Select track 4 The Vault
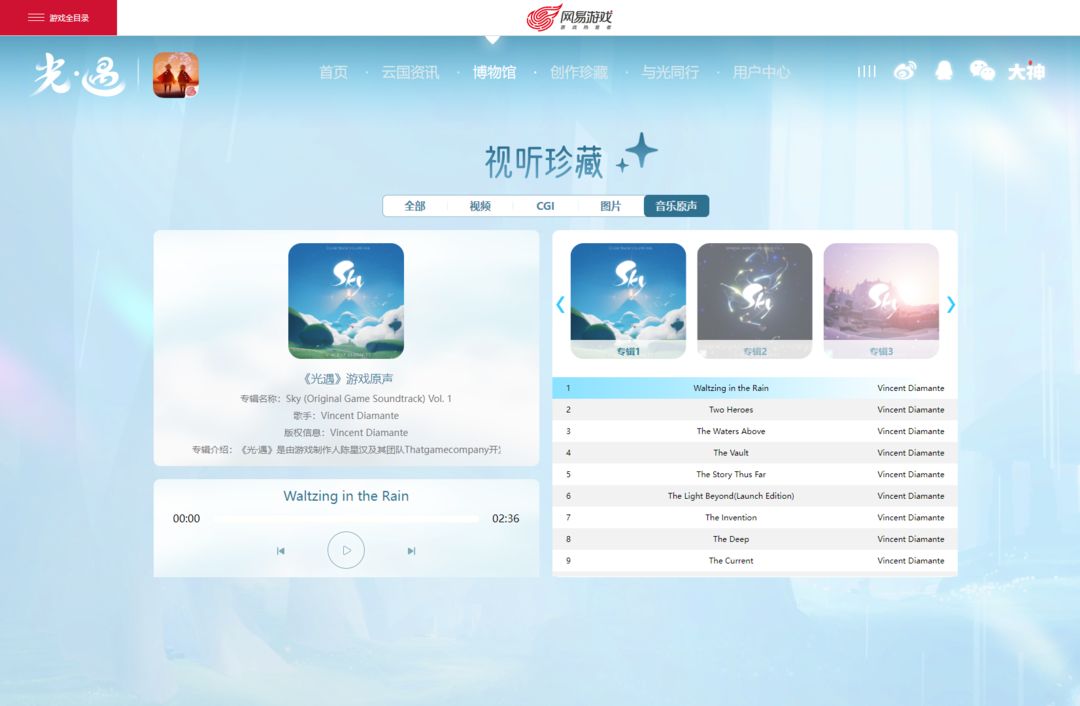The width and height of the screenshot is (1080, 706). click(754, 453)
